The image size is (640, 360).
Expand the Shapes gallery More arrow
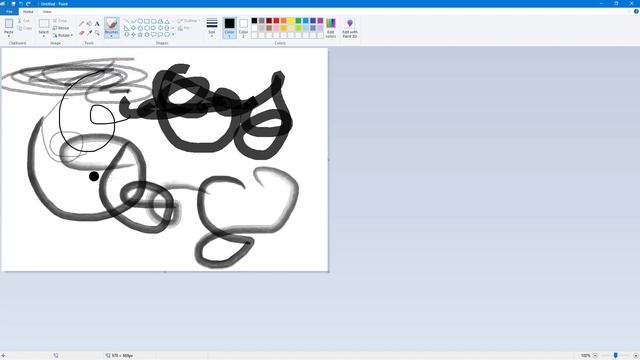point(173,35)
